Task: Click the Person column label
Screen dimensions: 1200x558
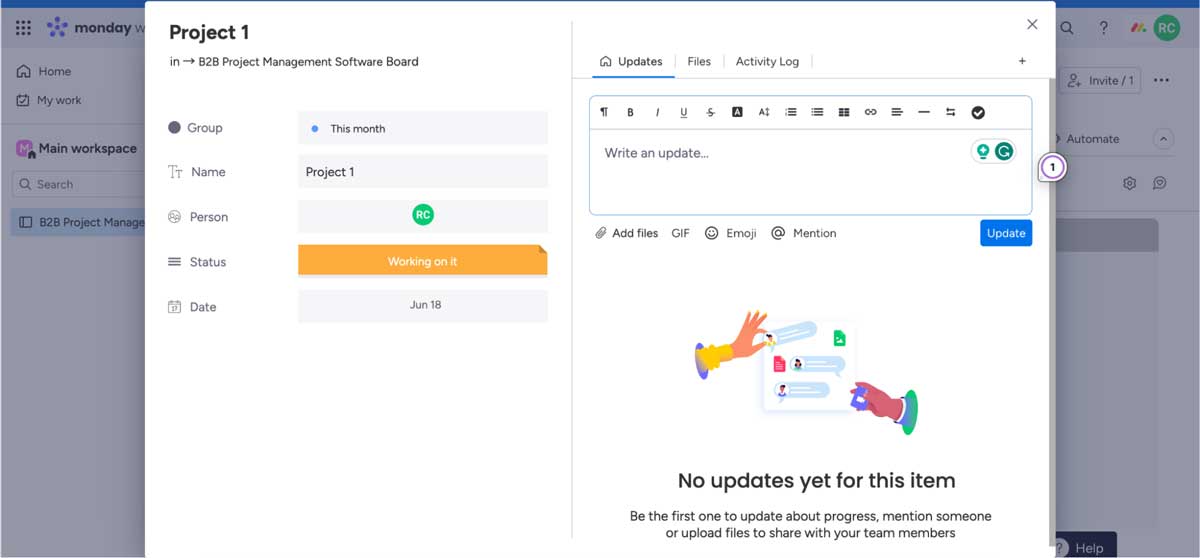Action: (209, 217)
